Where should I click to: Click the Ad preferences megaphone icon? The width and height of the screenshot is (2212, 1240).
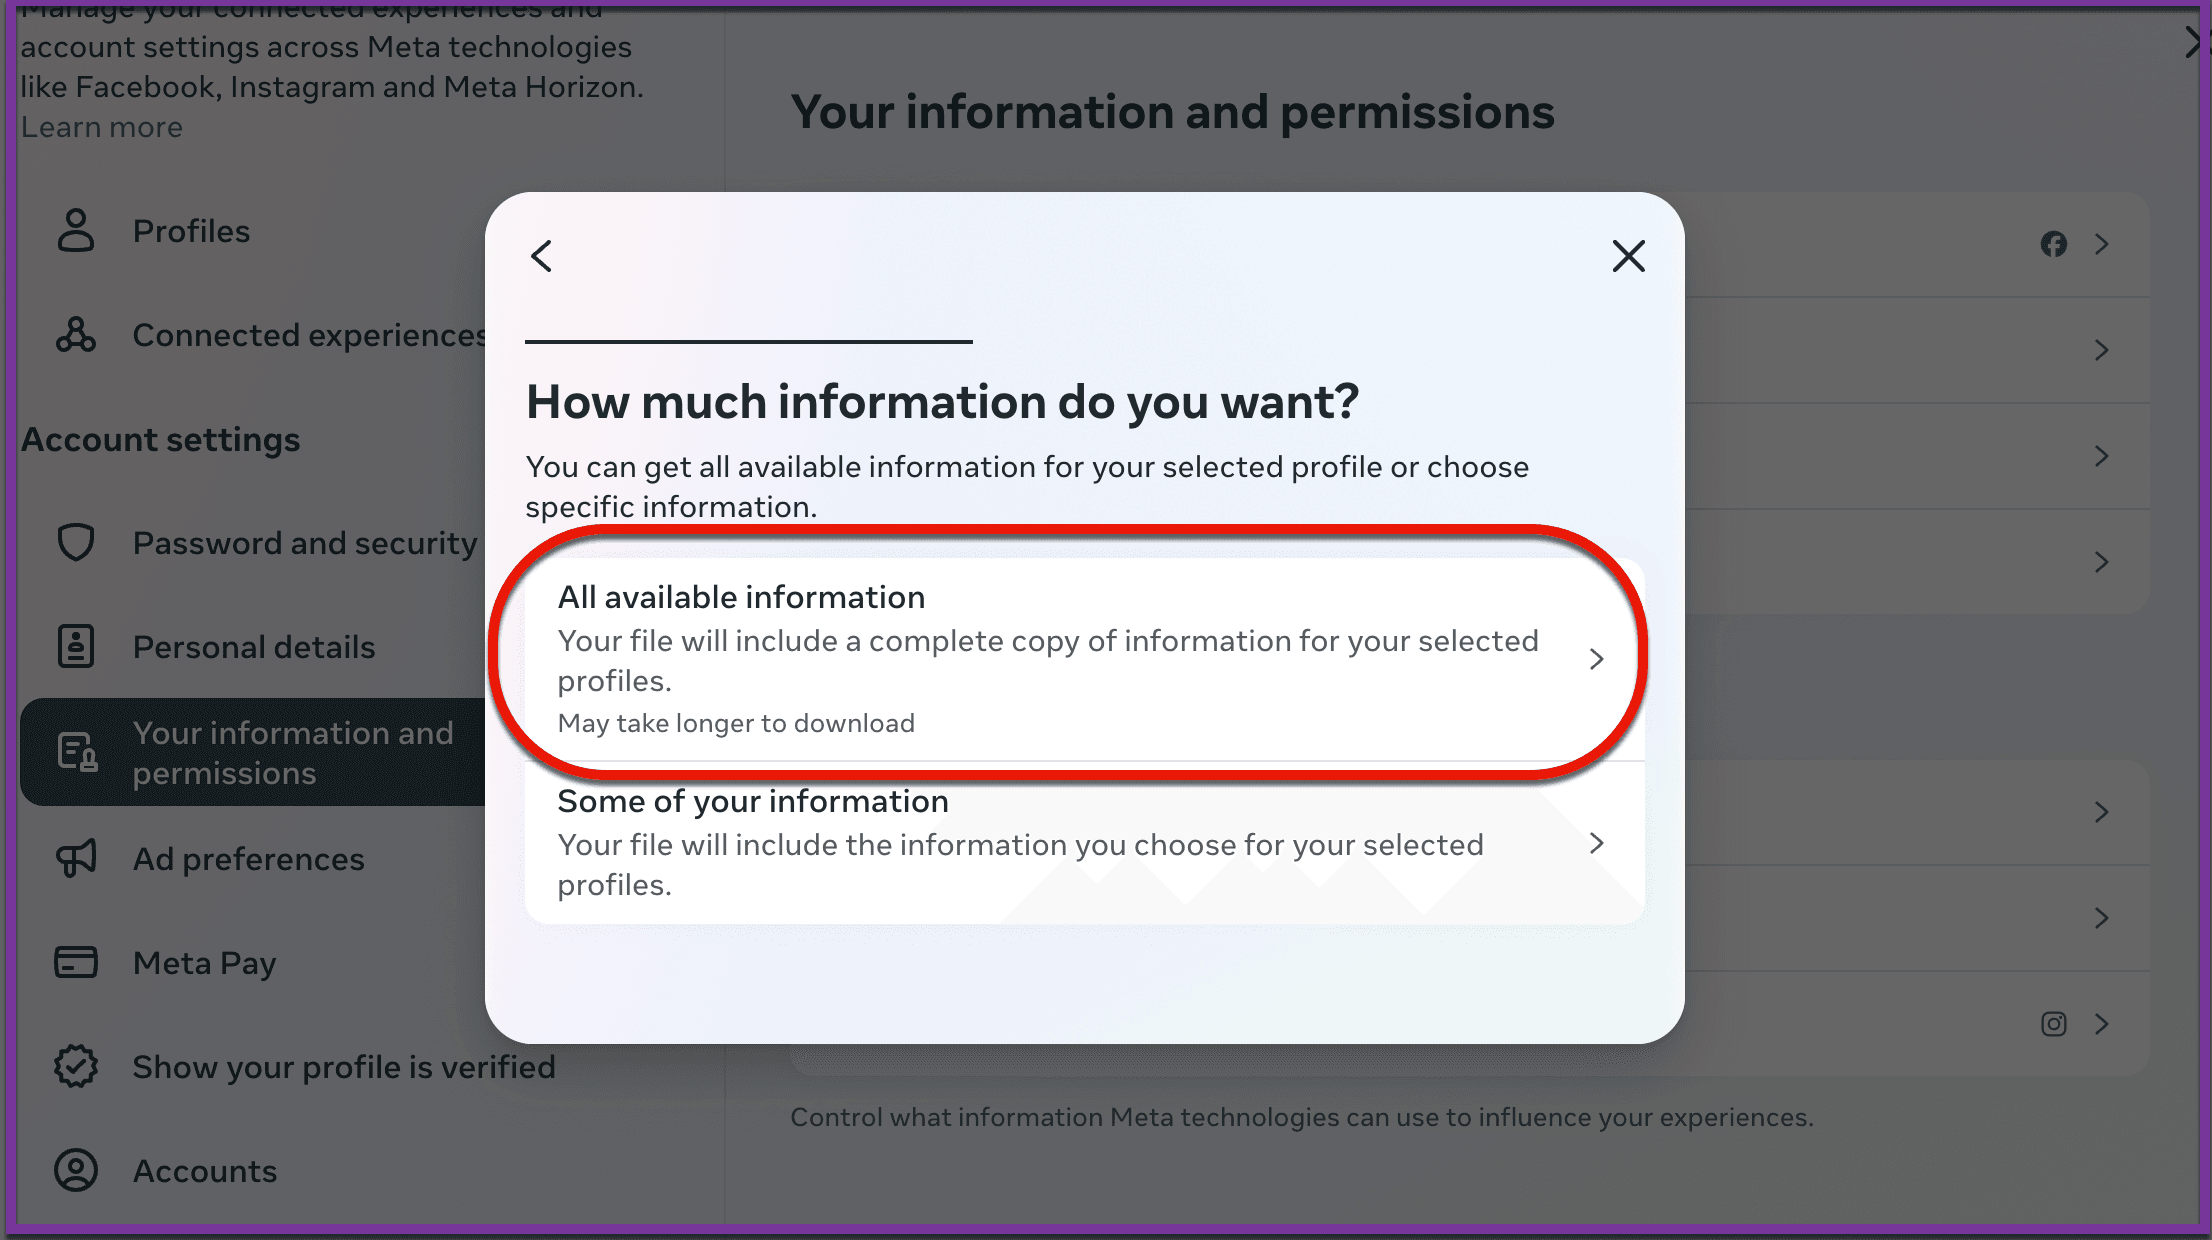(x=76, y=858)
